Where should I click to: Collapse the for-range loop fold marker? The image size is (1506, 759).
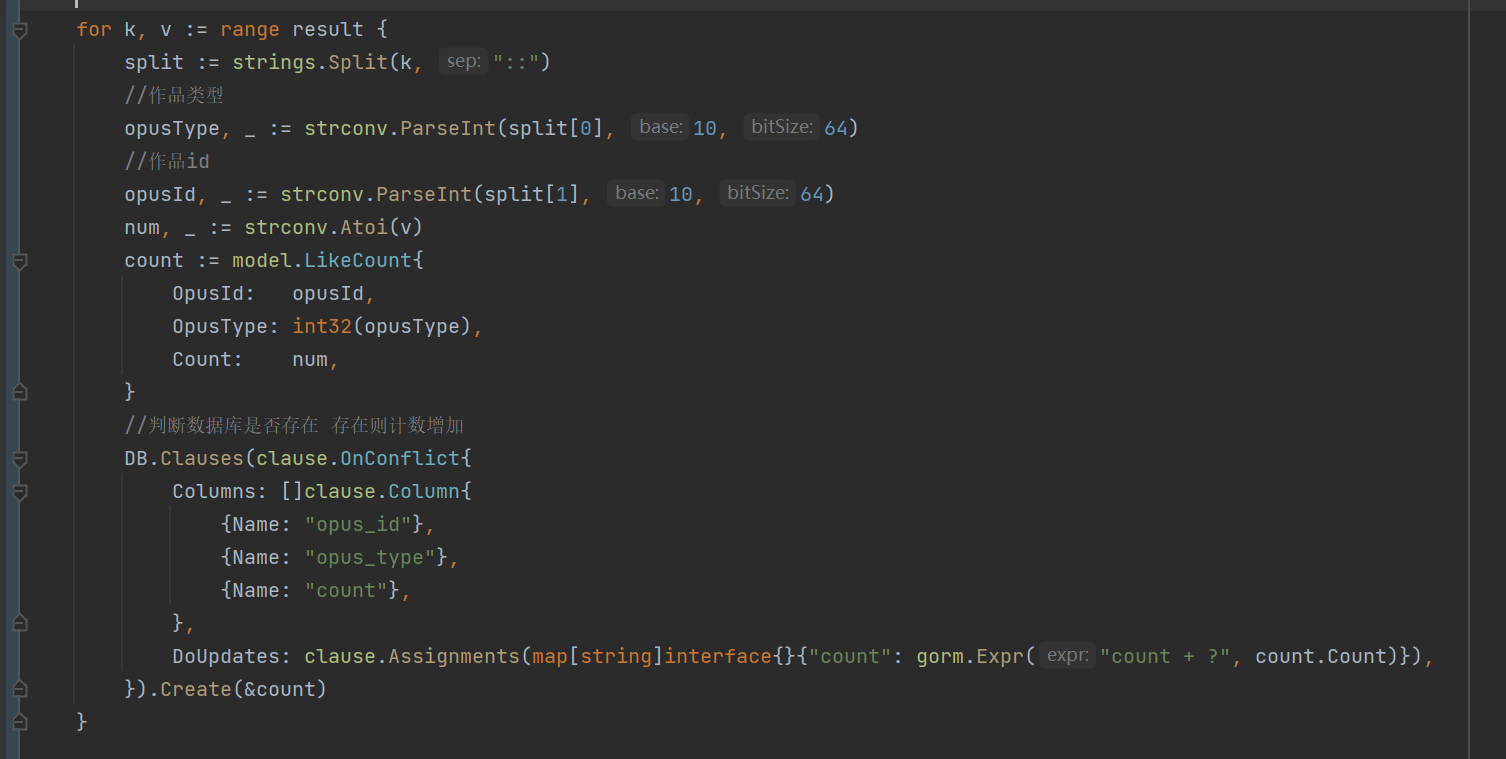point(19,31)
